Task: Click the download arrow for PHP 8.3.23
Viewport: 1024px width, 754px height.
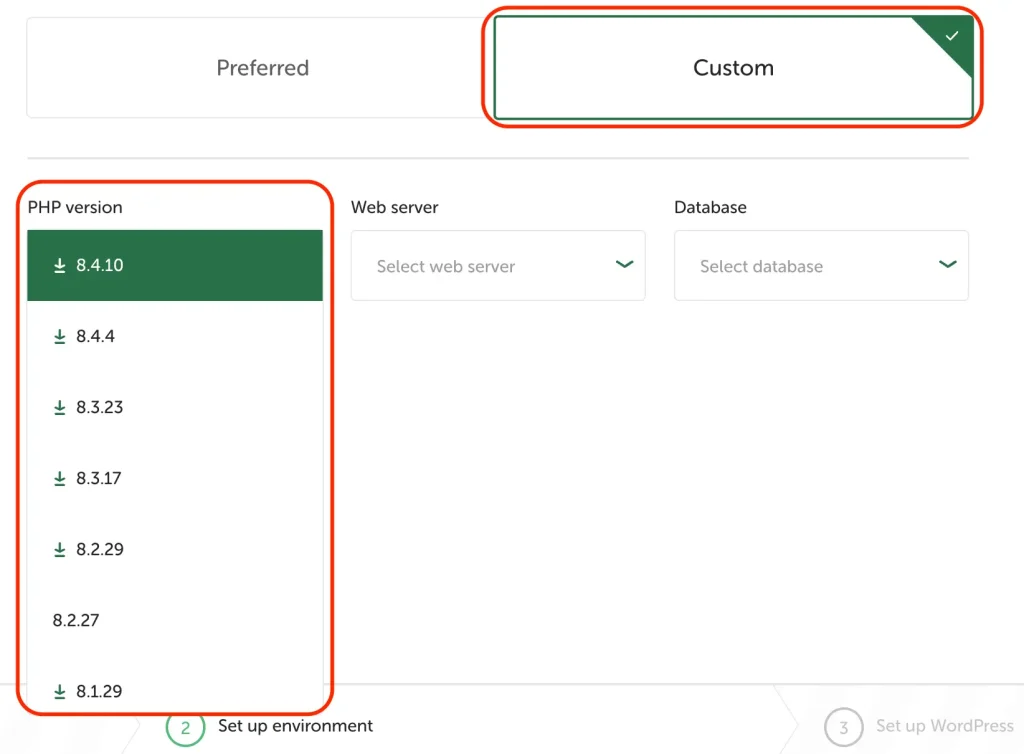Action: 60,408
